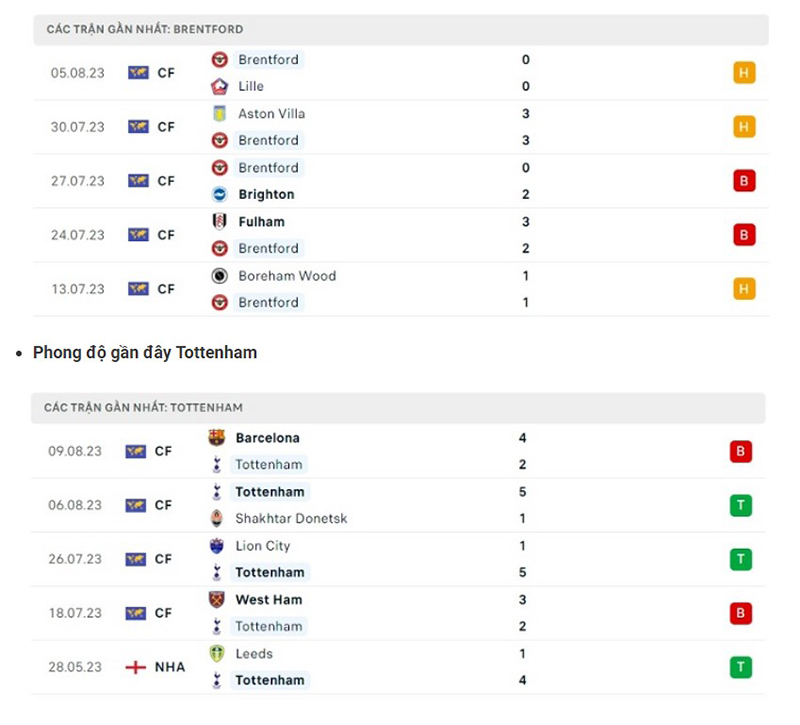Select the Tottenham crest next to Leeds match
The width and height of the screenshot is (800, 725).
[215, 680]
